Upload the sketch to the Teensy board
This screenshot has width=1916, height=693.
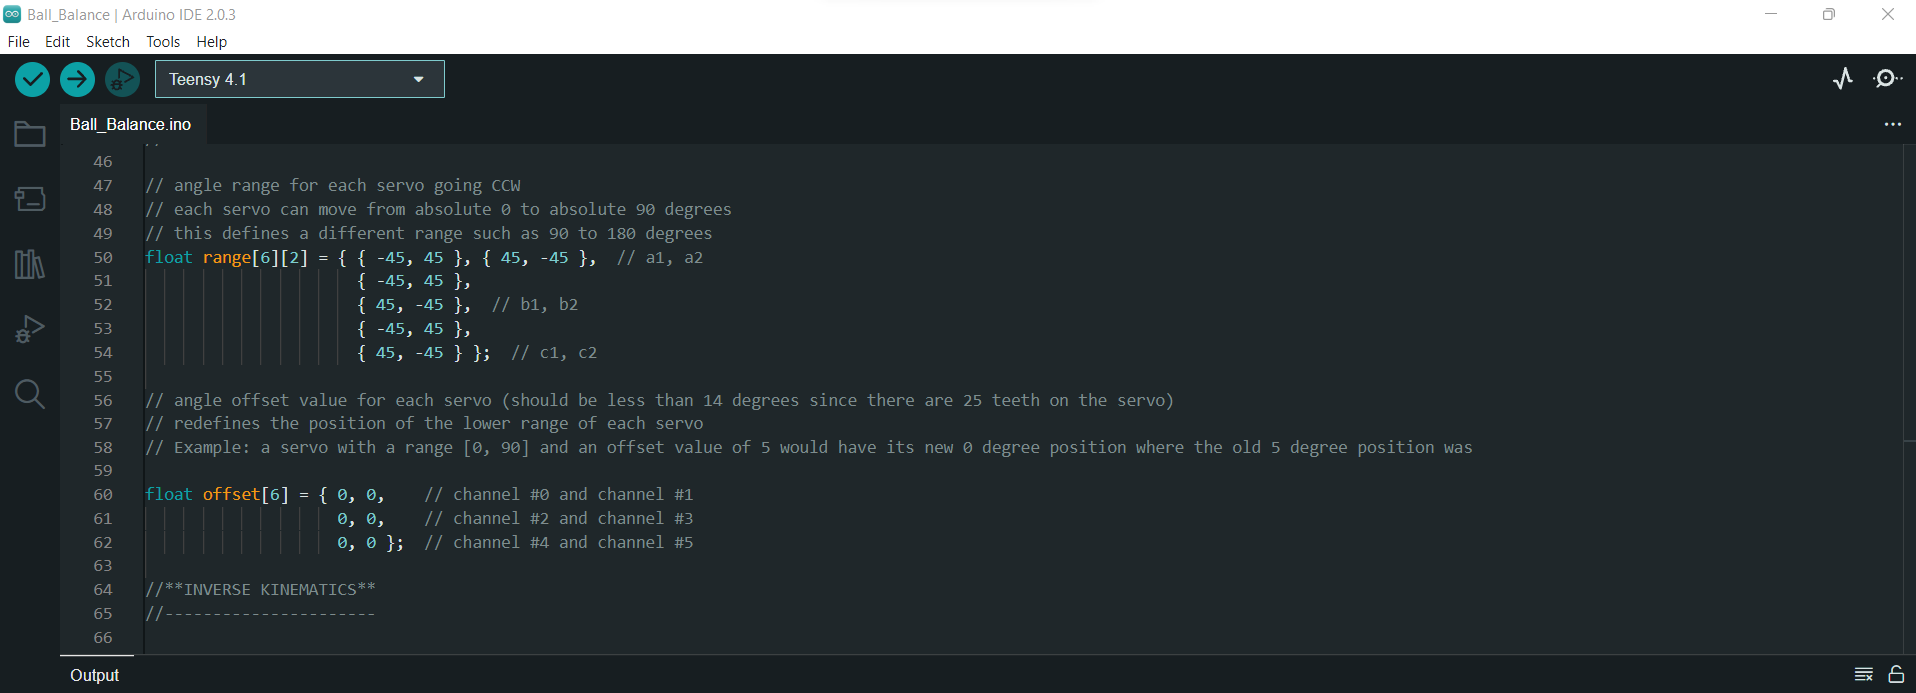[77, 78]
